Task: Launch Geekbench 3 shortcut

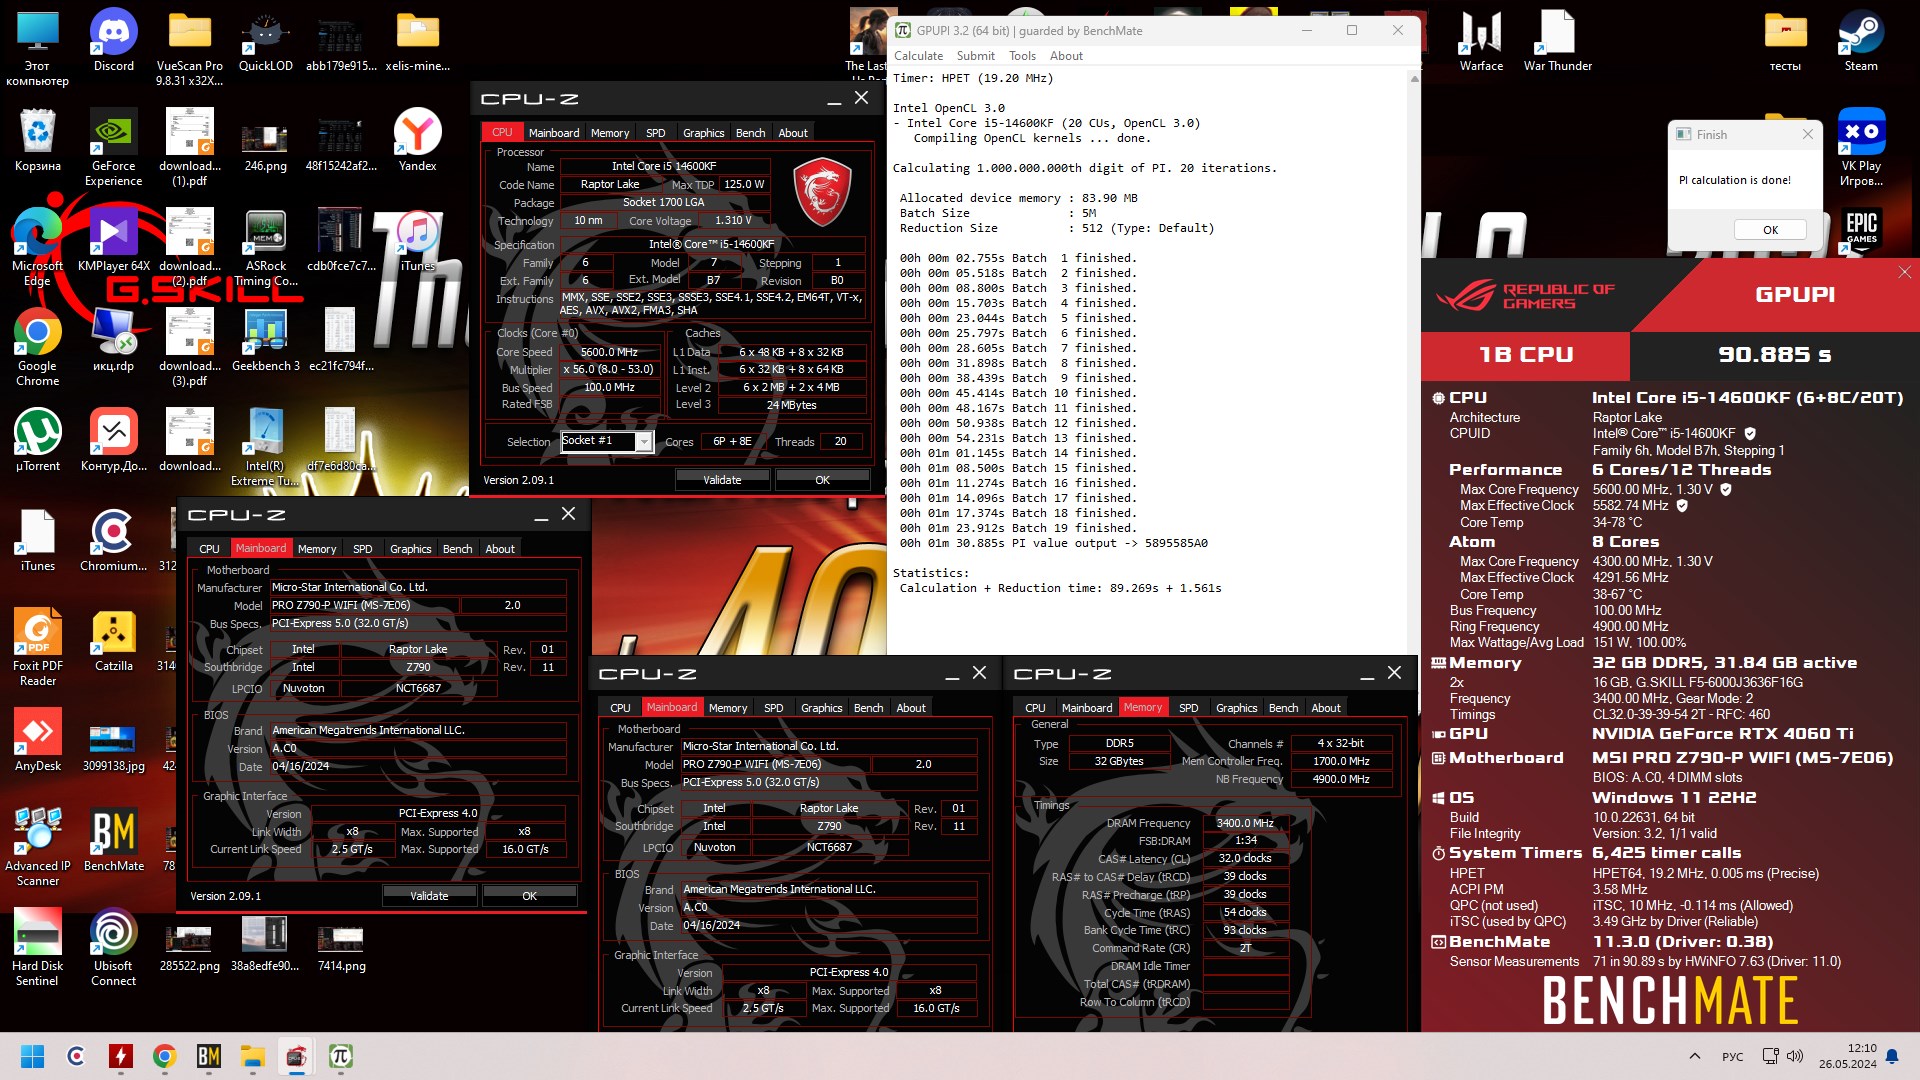Action: (x=265, y=340)
